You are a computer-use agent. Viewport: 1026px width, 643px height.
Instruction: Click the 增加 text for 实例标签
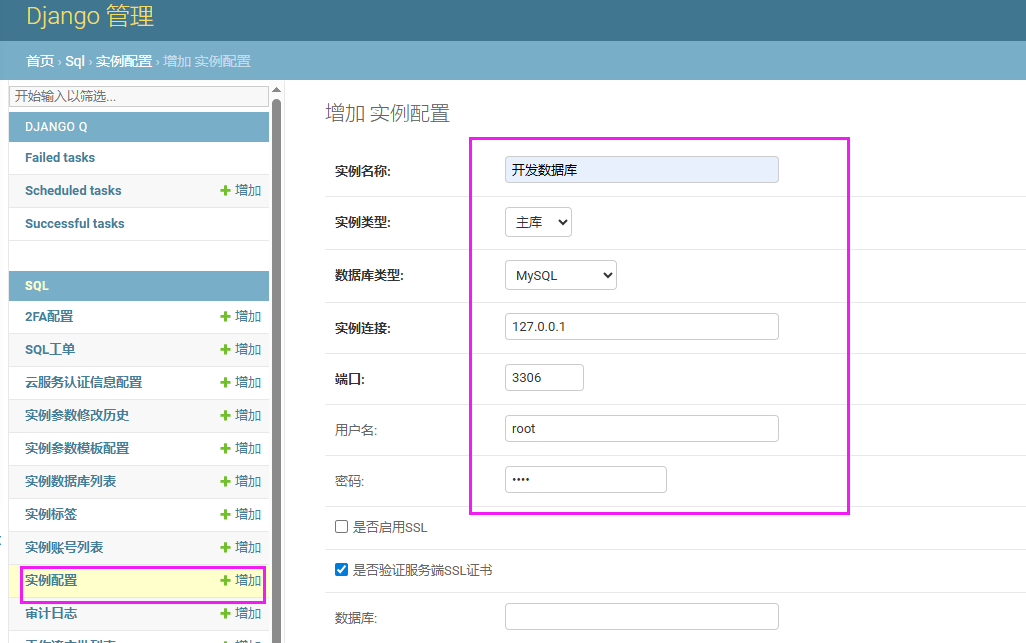click(x=248, y=515)
